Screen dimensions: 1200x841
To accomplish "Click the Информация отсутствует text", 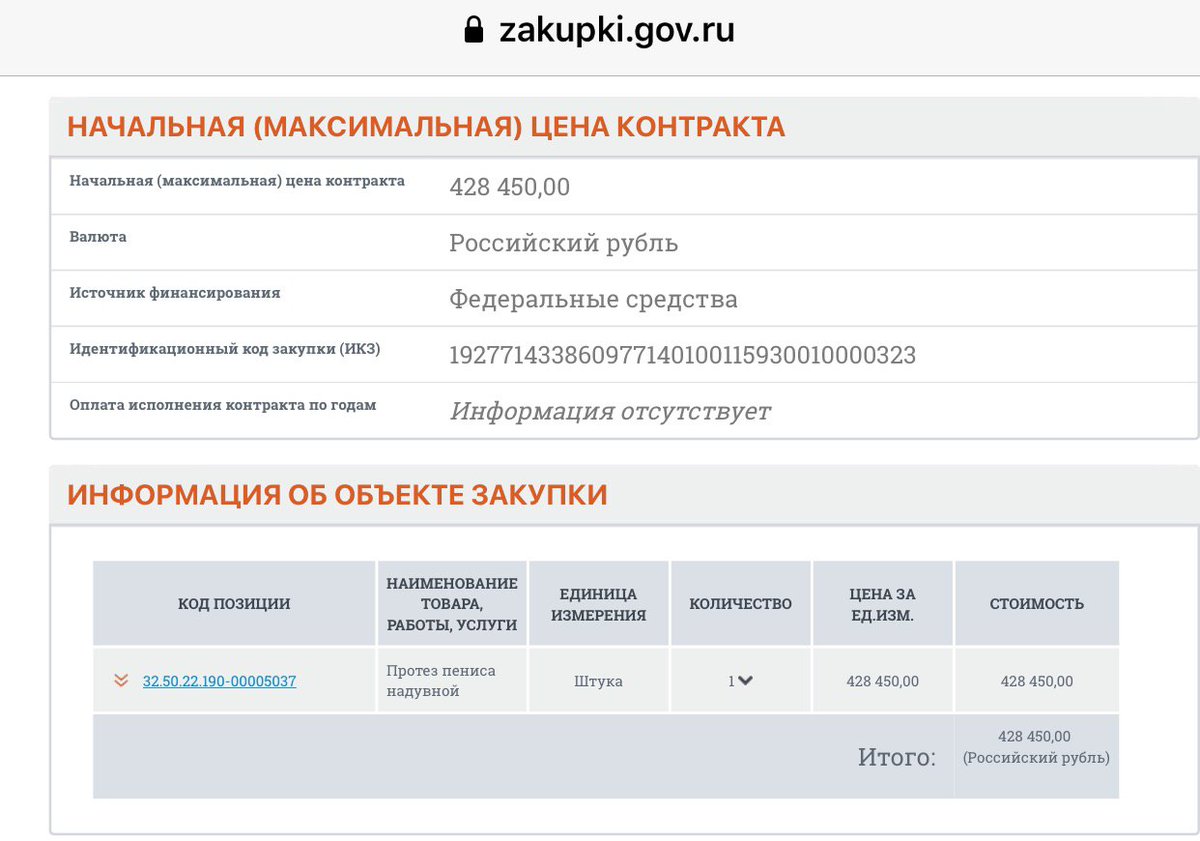I will pos(610,411).
